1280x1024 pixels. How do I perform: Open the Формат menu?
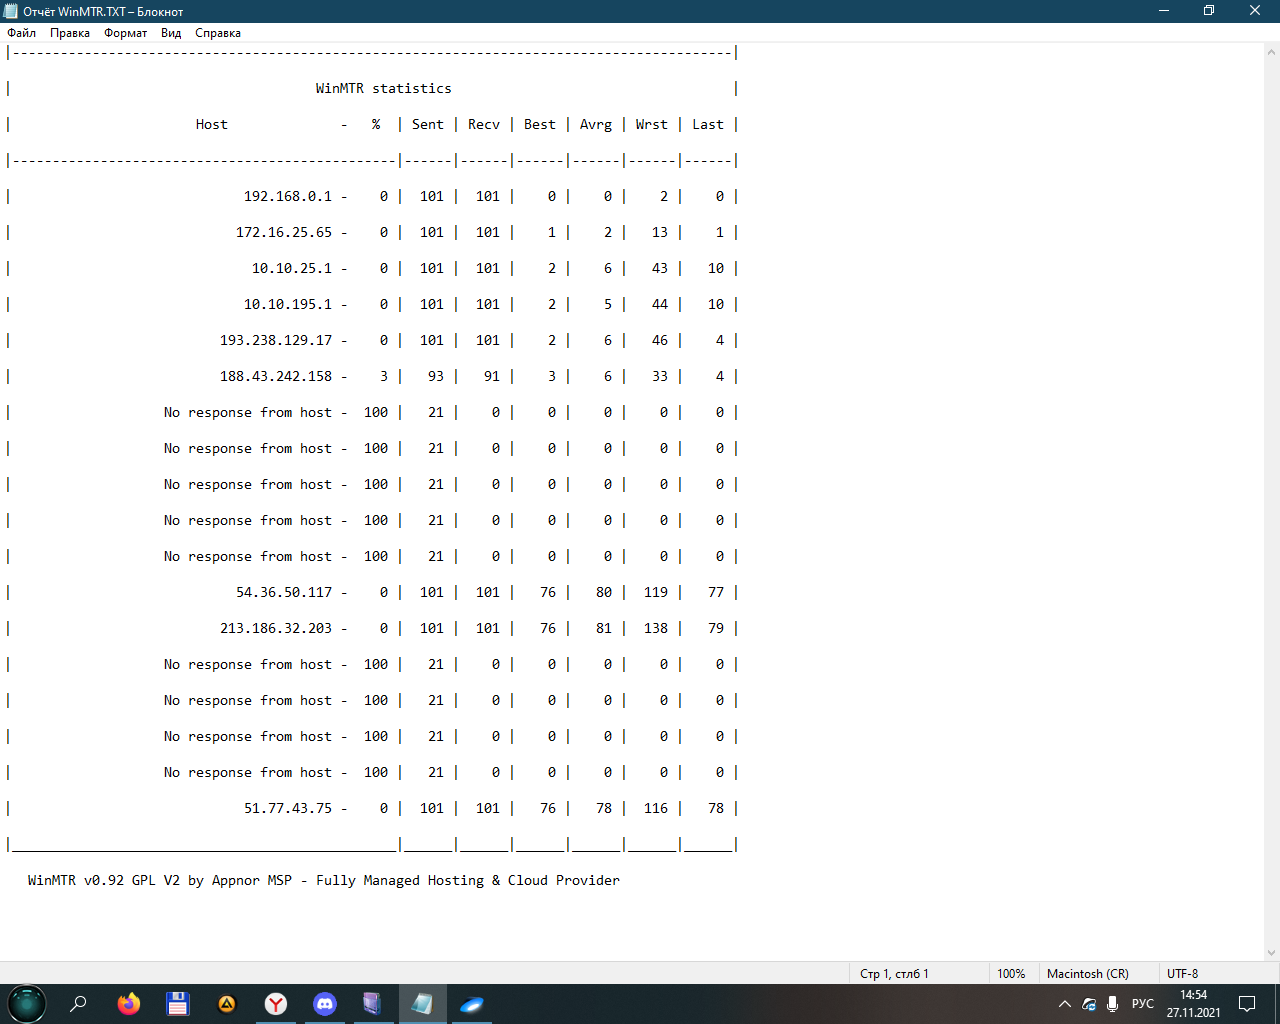pyautogui.click(x=125, y=33)
